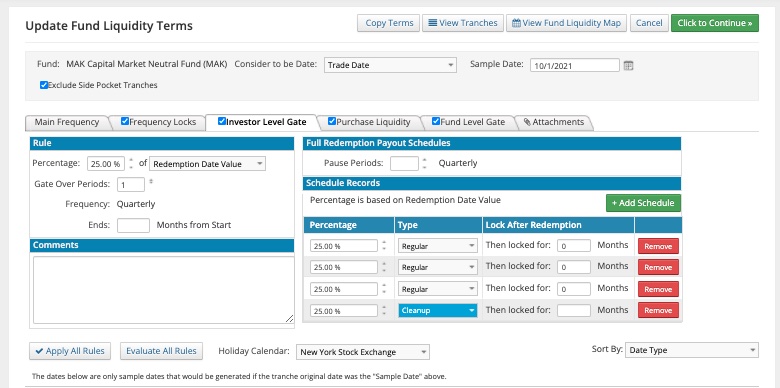Open the Attachments tab
Viewport: 780px width, 388px height.
click(553, 122)
